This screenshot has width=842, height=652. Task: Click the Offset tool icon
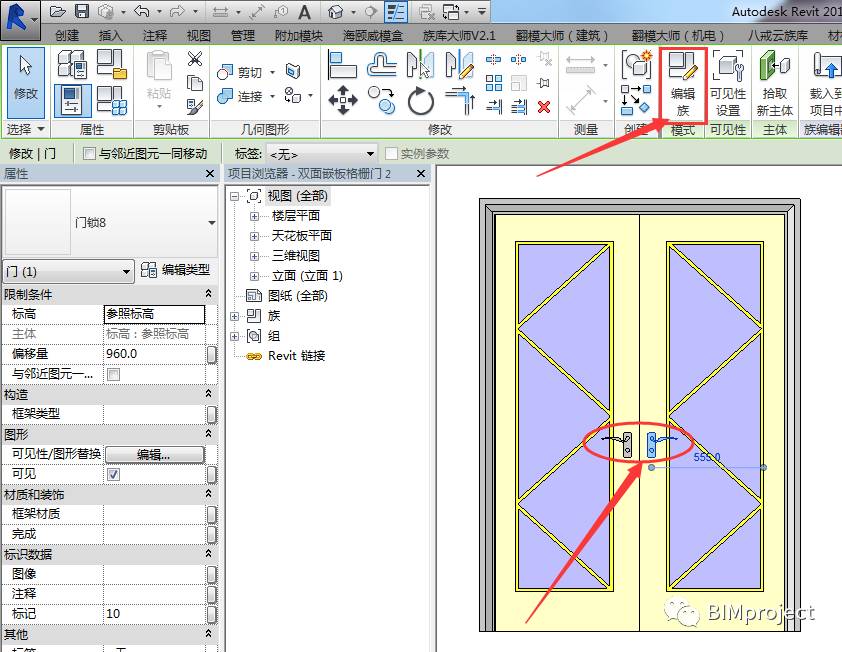click(382, 64)
